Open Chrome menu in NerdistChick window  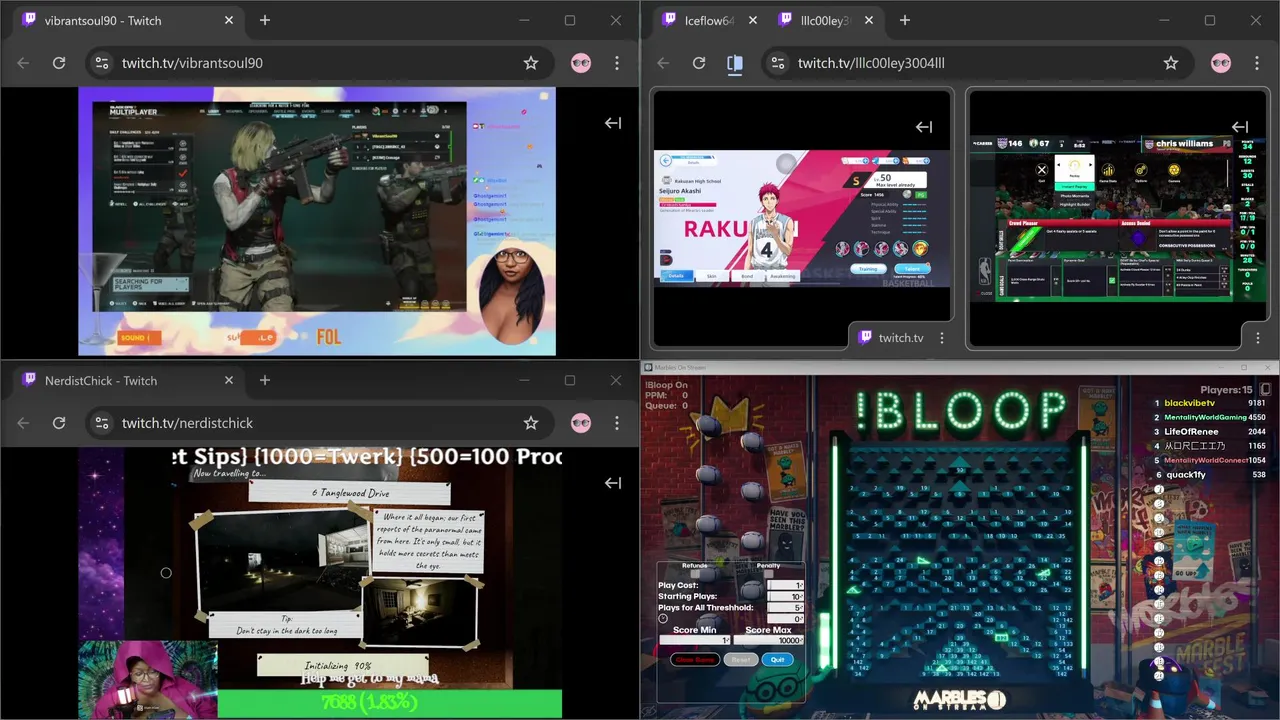[617, 423]
